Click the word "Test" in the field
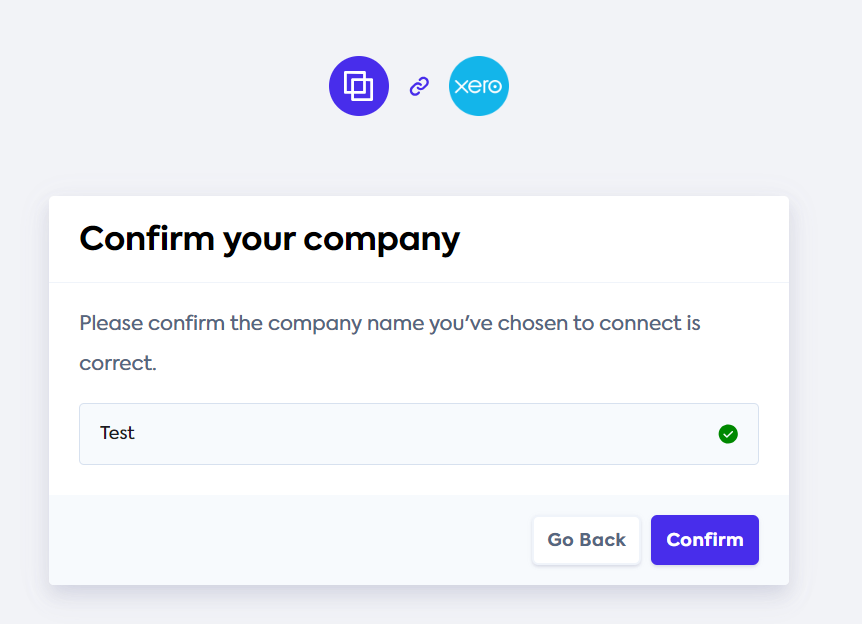The width and height of the screenshot is (862, 624). click(x=117, y=433)
